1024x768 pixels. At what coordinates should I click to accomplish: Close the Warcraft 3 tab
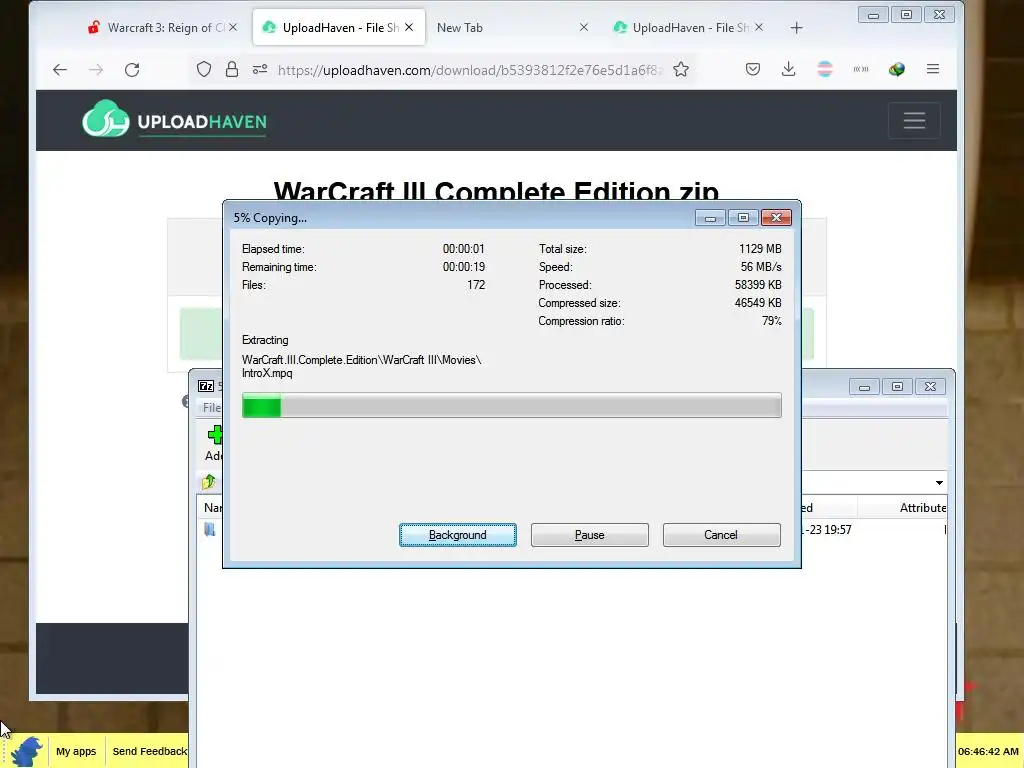point(232,27)
